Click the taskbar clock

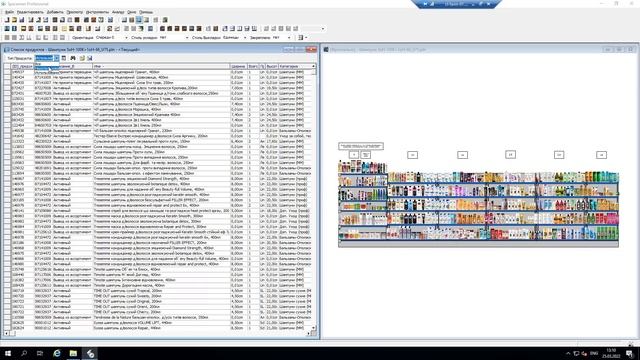pos(611,353)
